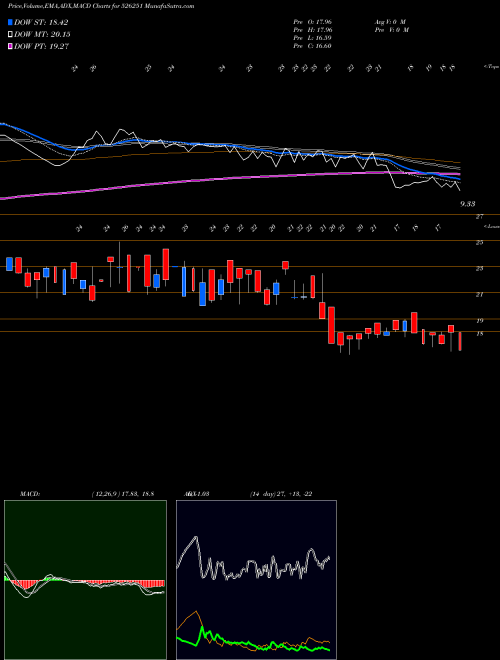Click the blue DOW ST legend swatch

pyautogui.click(x=11, y=22)
